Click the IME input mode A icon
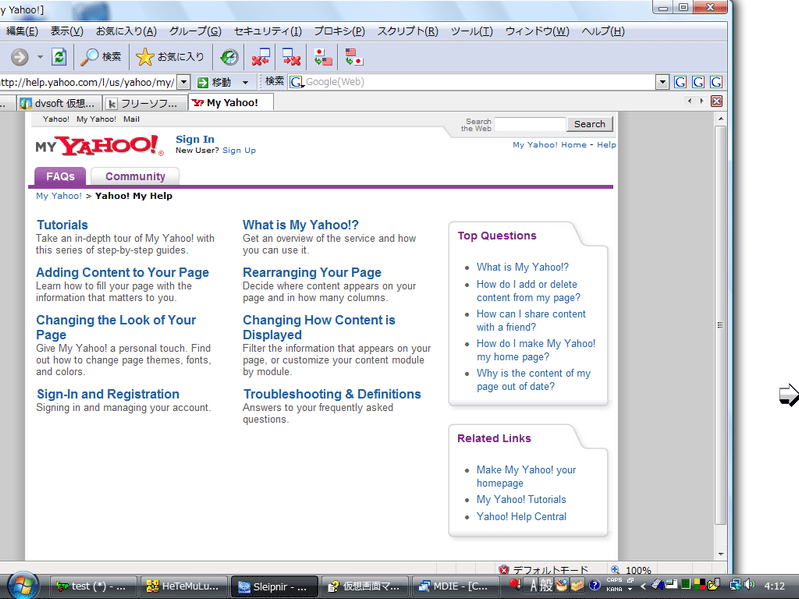The width and height of the screenshot is (799, 599). click(534, 586)
